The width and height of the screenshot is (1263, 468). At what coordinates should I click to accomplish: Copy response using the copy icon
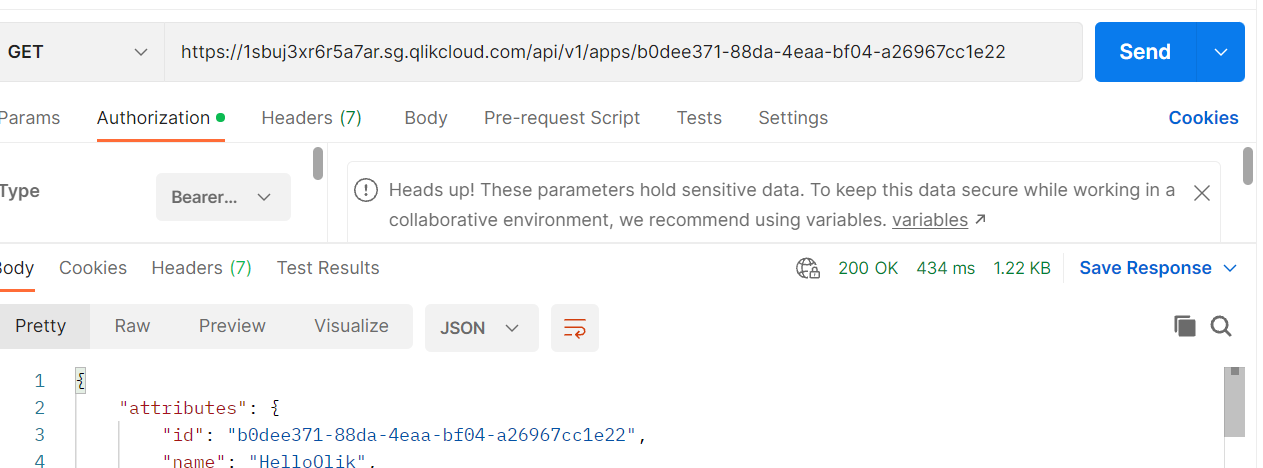(x=1185, y=326)
